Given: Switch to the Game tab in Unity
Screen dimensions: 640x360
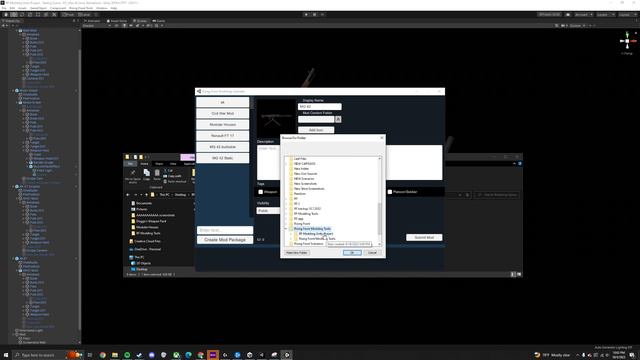Looking at the screenshot, I should (159, 21).
